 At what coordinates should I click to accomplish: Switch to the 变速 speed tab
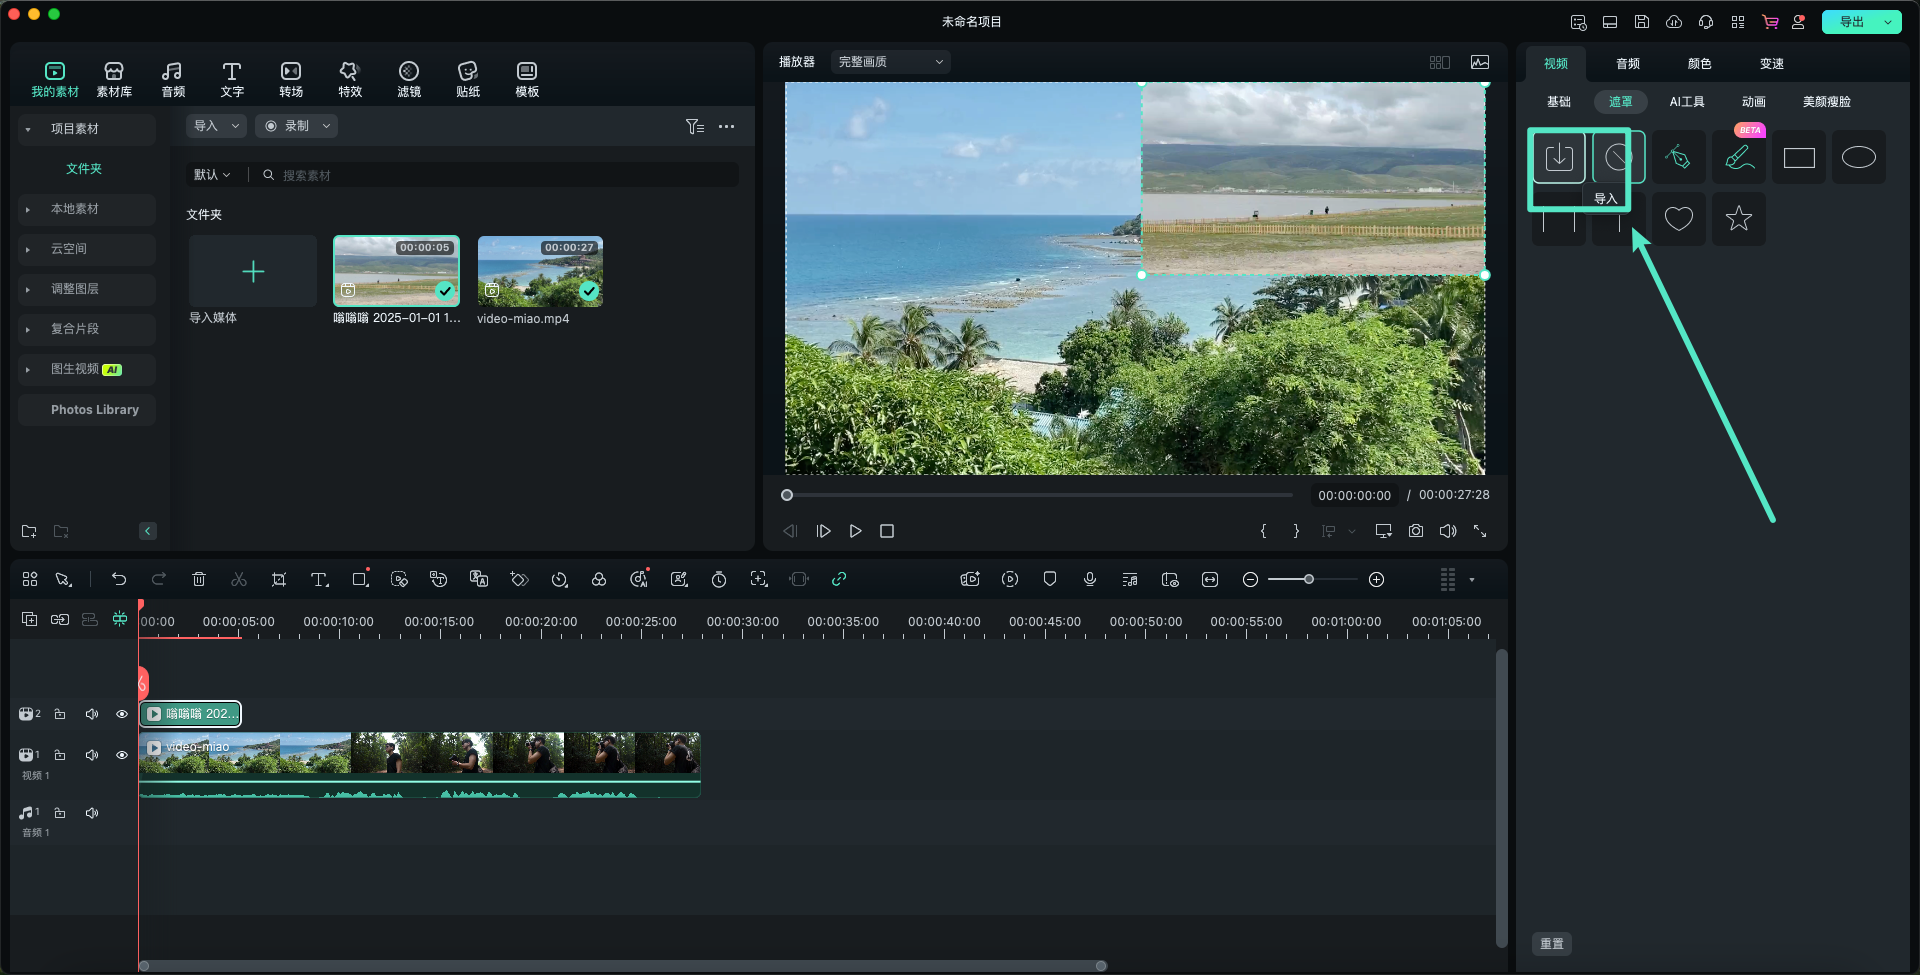point(1772,64)
